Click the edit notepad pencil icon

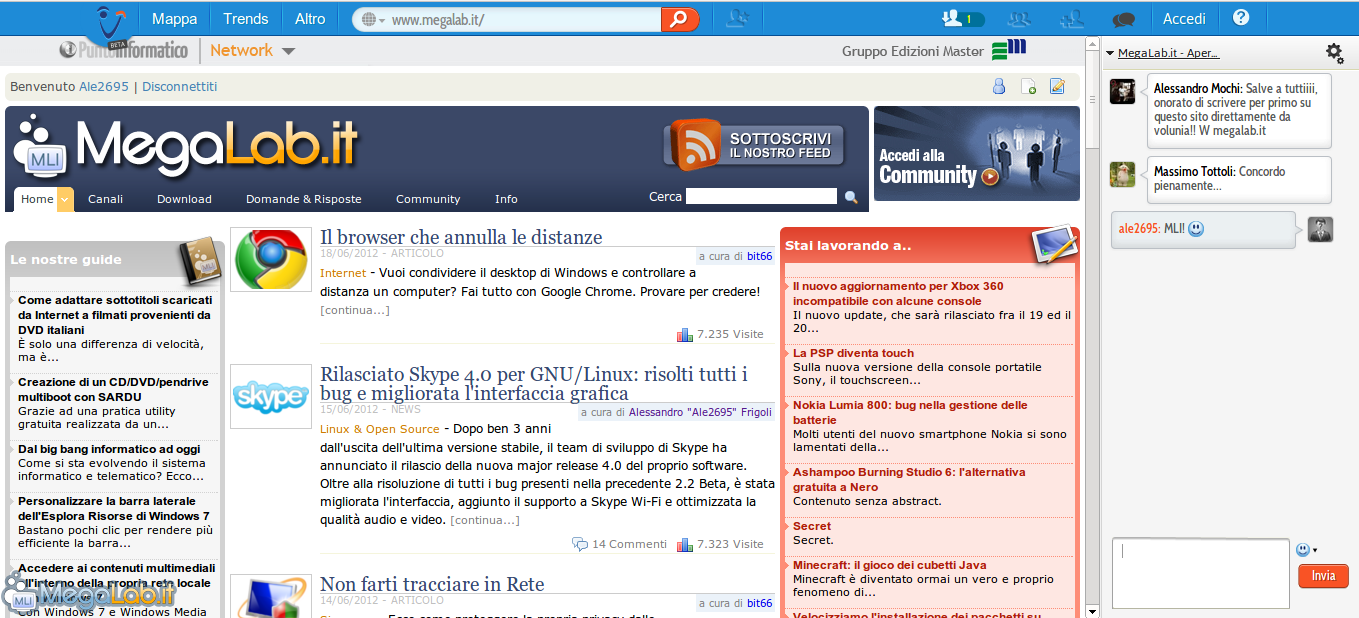[1057, 87]
